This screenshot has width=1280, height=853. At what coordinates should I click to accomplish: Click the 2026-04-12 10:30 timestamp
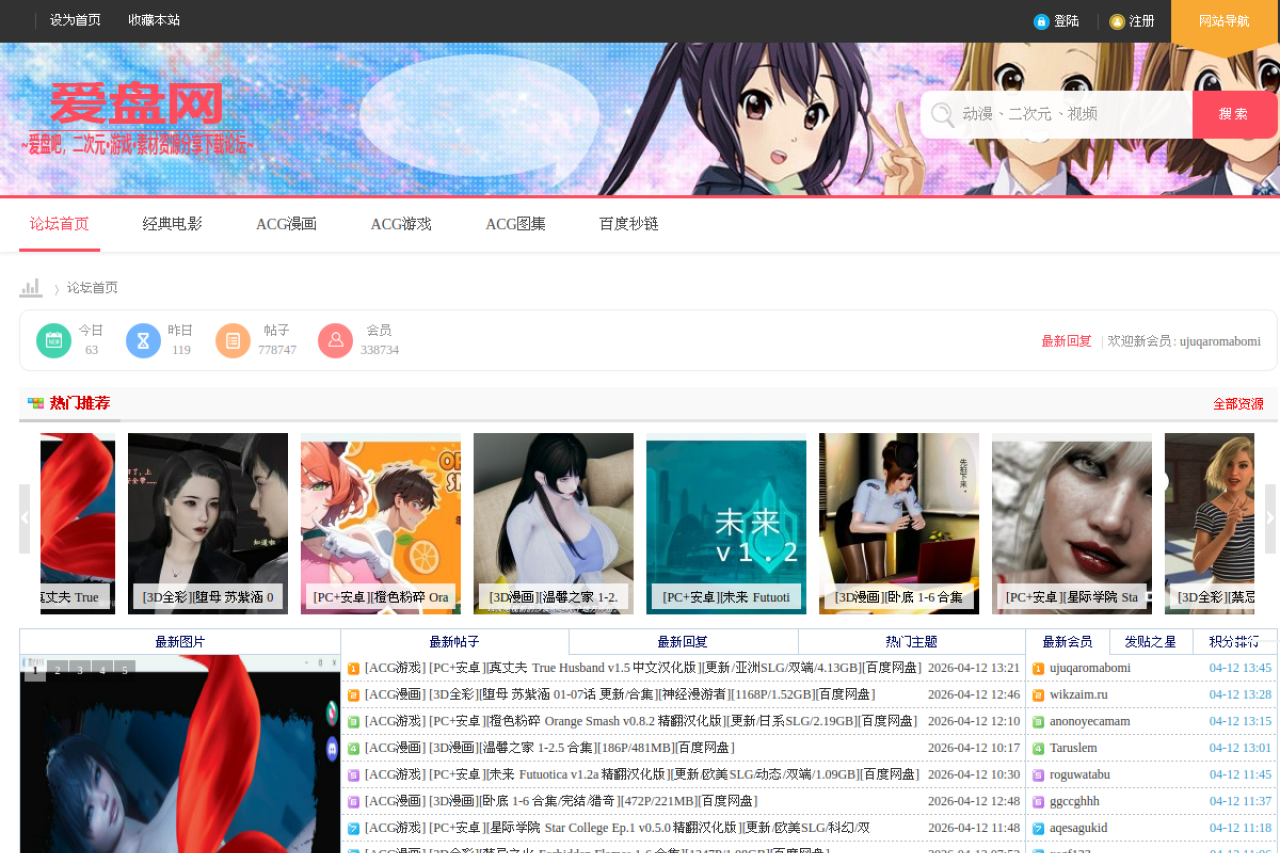click(x=974, y=775)
